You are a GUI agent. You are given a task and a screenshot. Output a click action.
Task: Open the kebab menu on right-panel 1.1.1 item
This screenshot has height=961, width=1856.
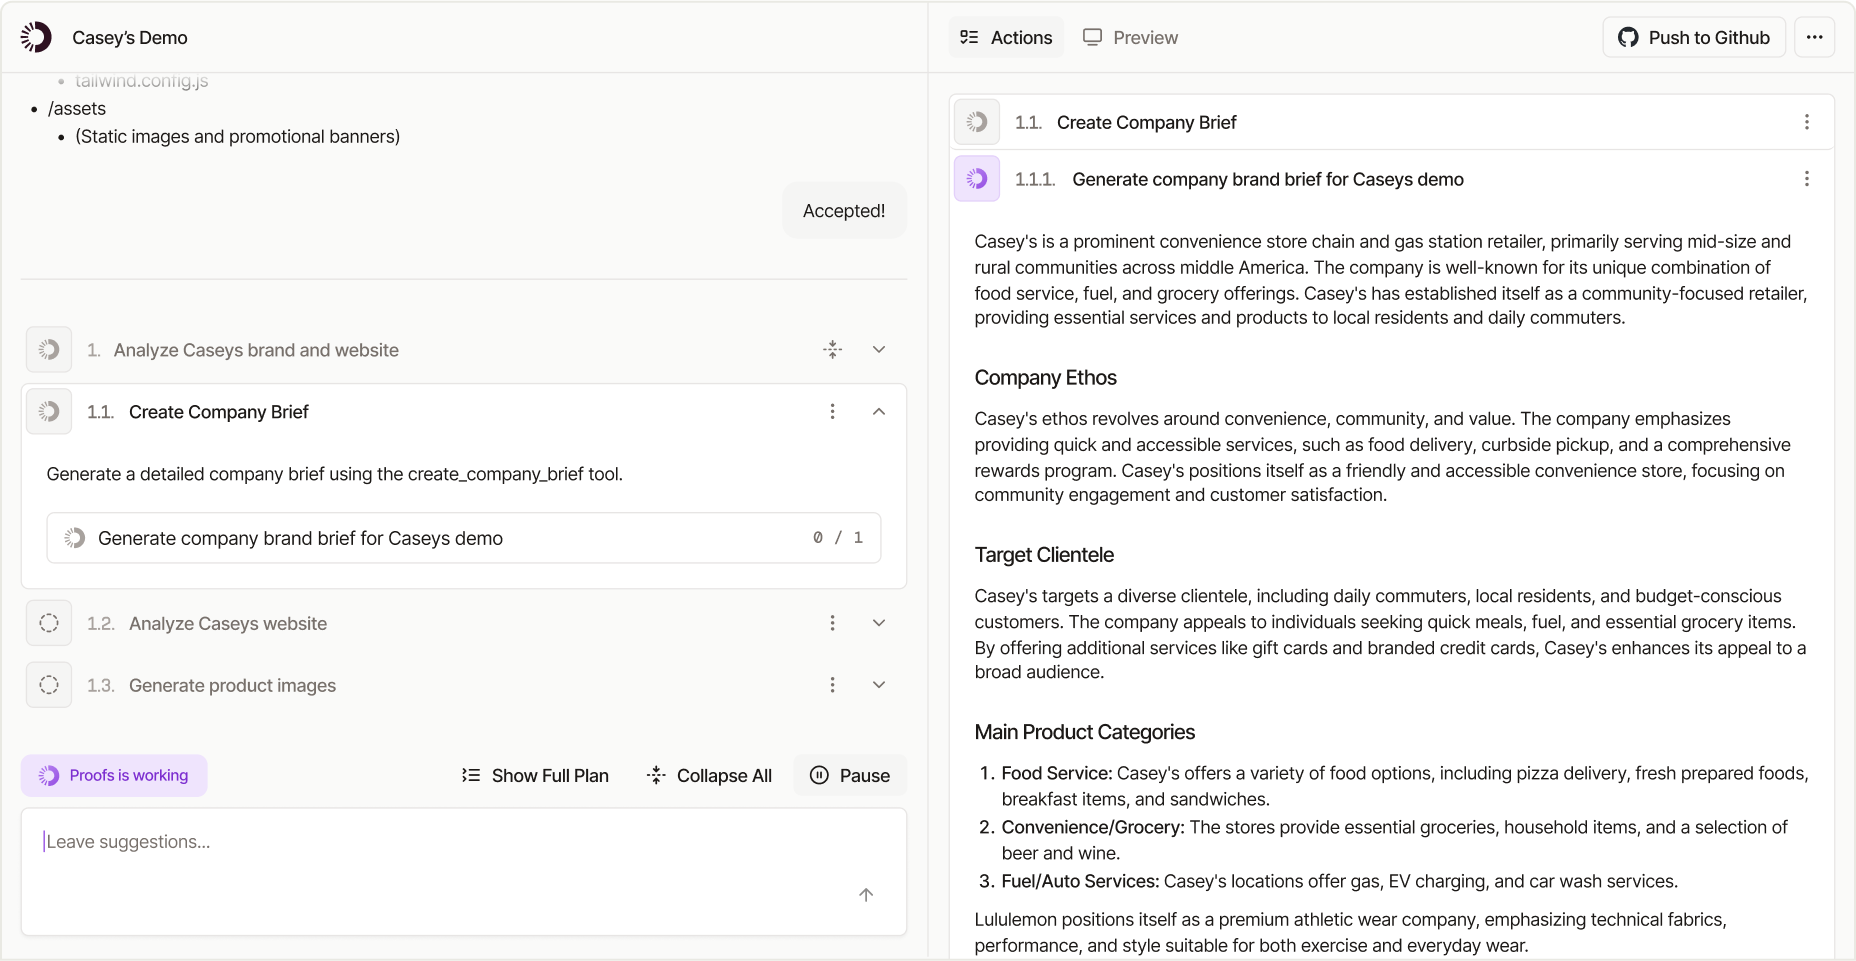point(1806,179)
